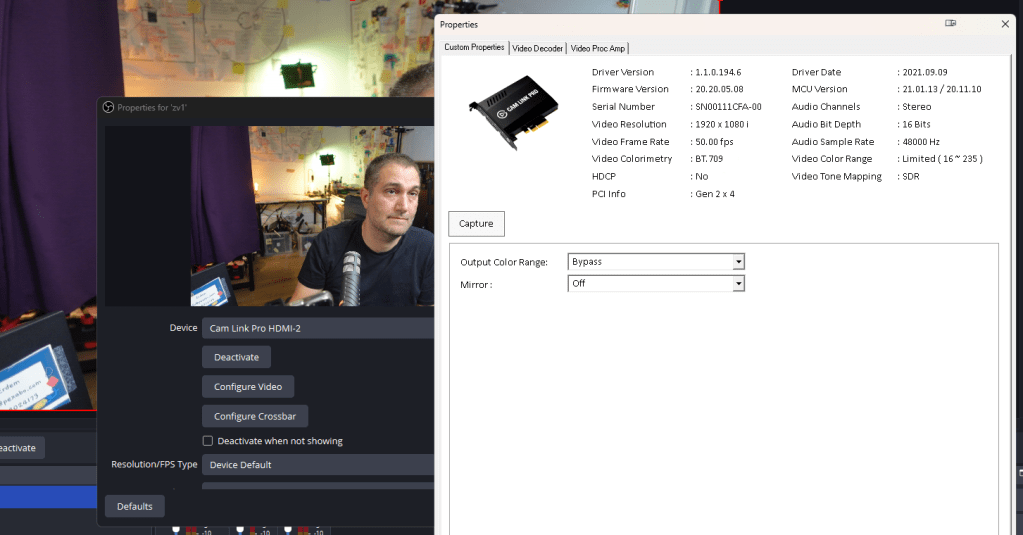
Task: Click the Video Resolution value 1920 x 1080 i
Action: [x=722, y=124]
